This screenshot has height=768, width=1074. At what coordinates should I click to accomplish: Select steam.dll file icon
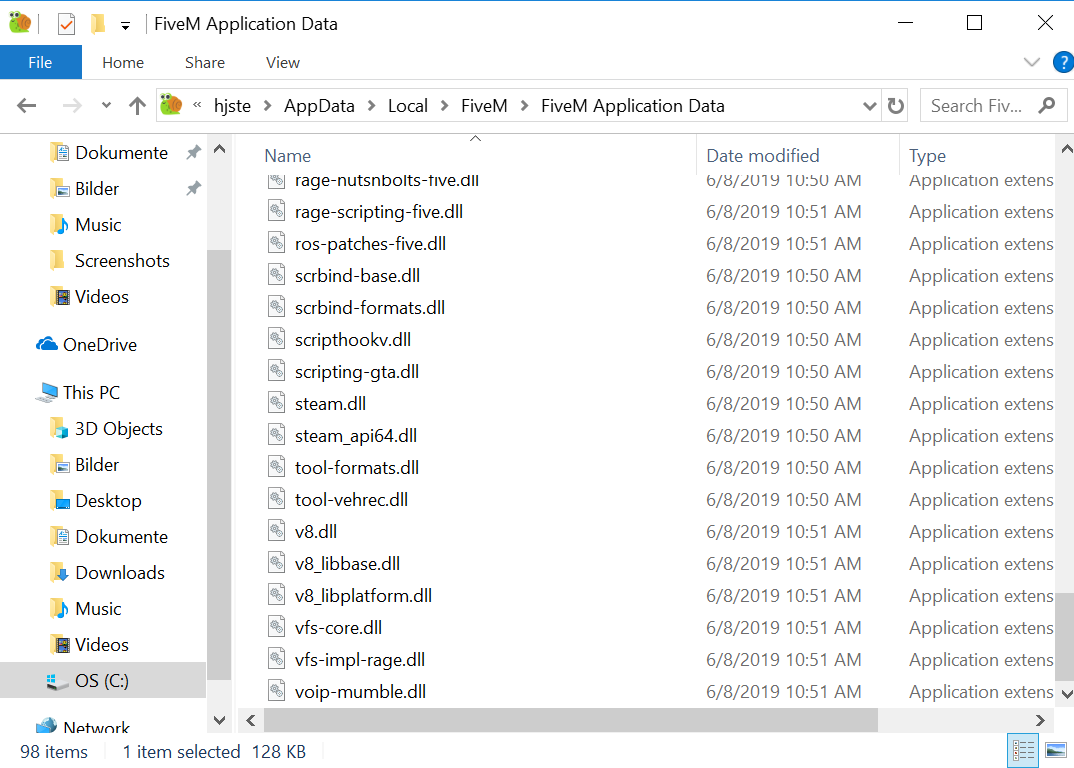point(277,403)
